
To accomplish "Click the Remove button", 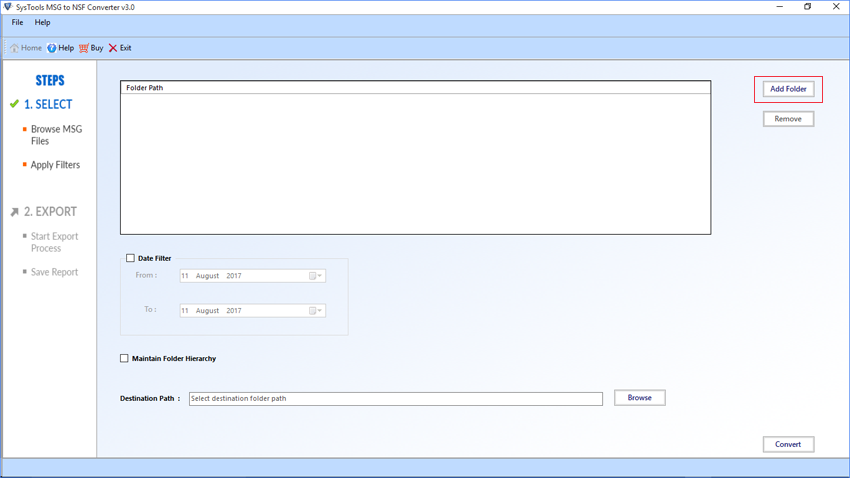I will pyautogui.click(x=788, y=119).
